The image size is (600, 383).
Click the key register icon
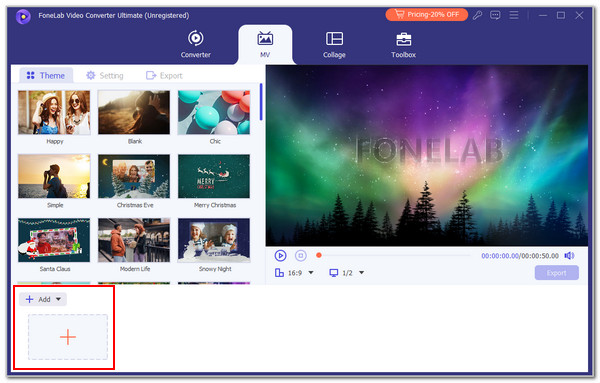477,15
